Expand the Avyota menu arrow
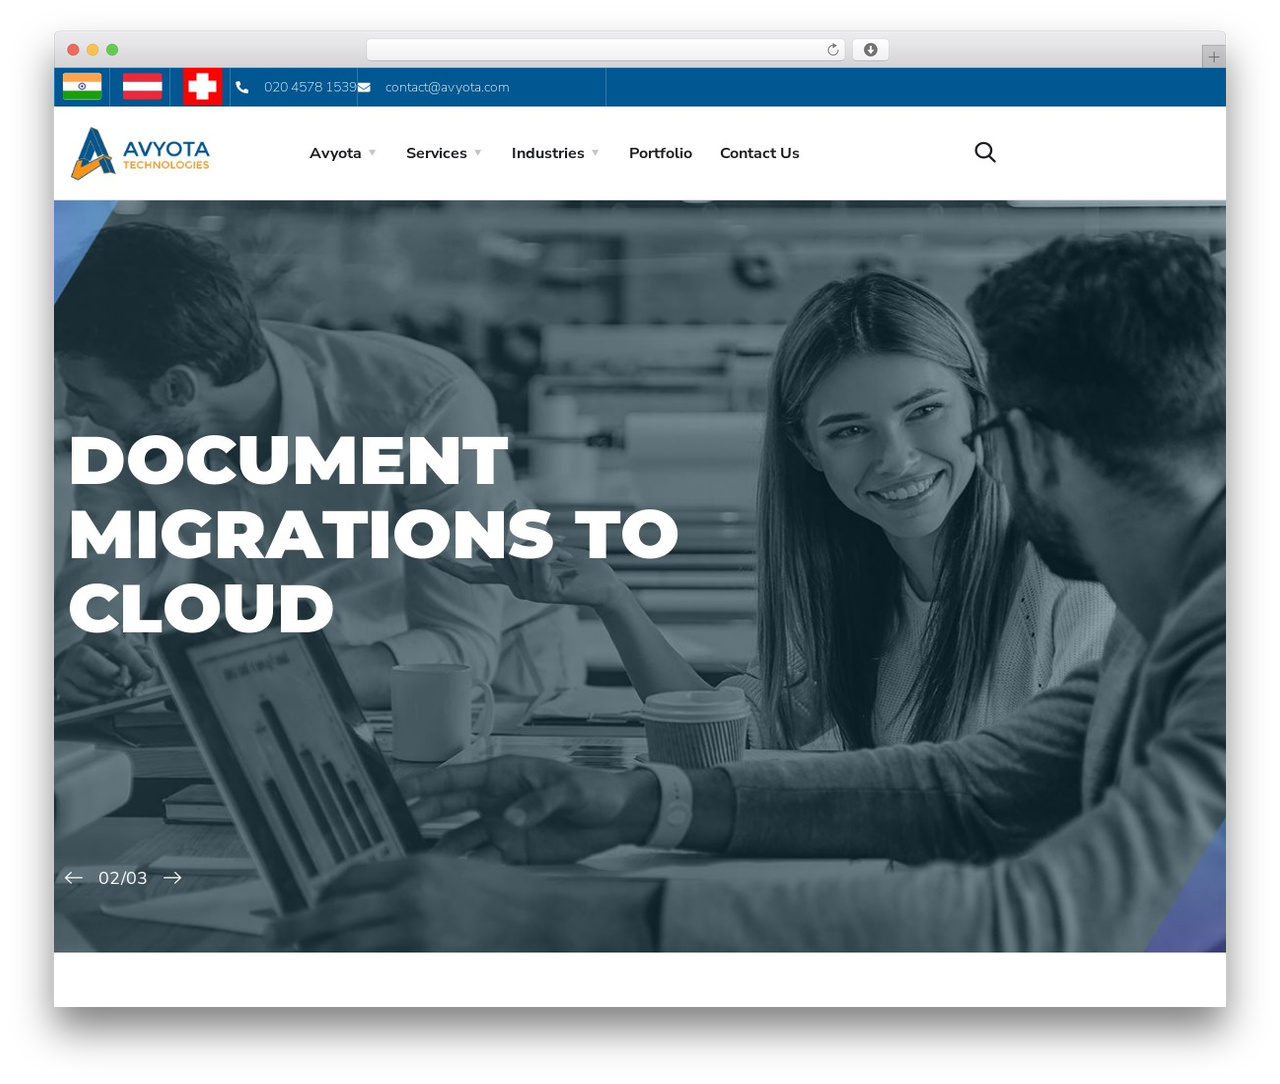Screen dimensions: 1280x1084 372,153
